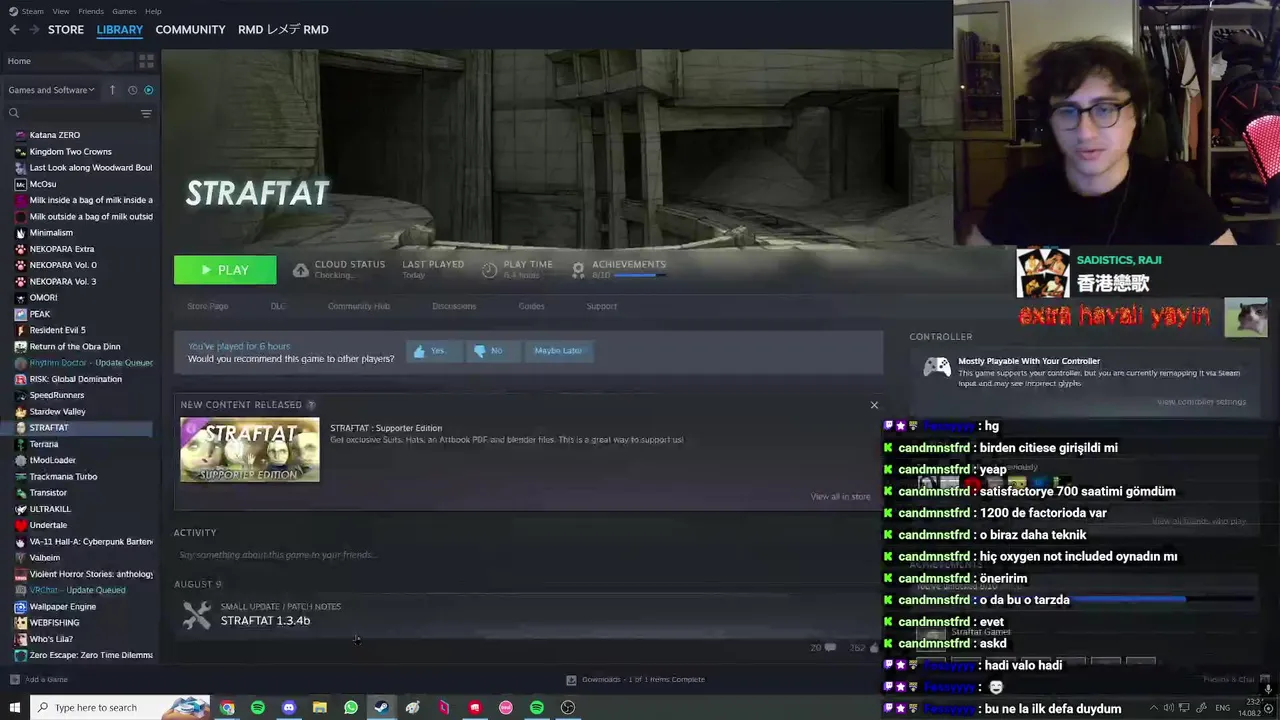Toggle the recent activity clock filter
The image size is (1280, 720).
pos(132,90)
